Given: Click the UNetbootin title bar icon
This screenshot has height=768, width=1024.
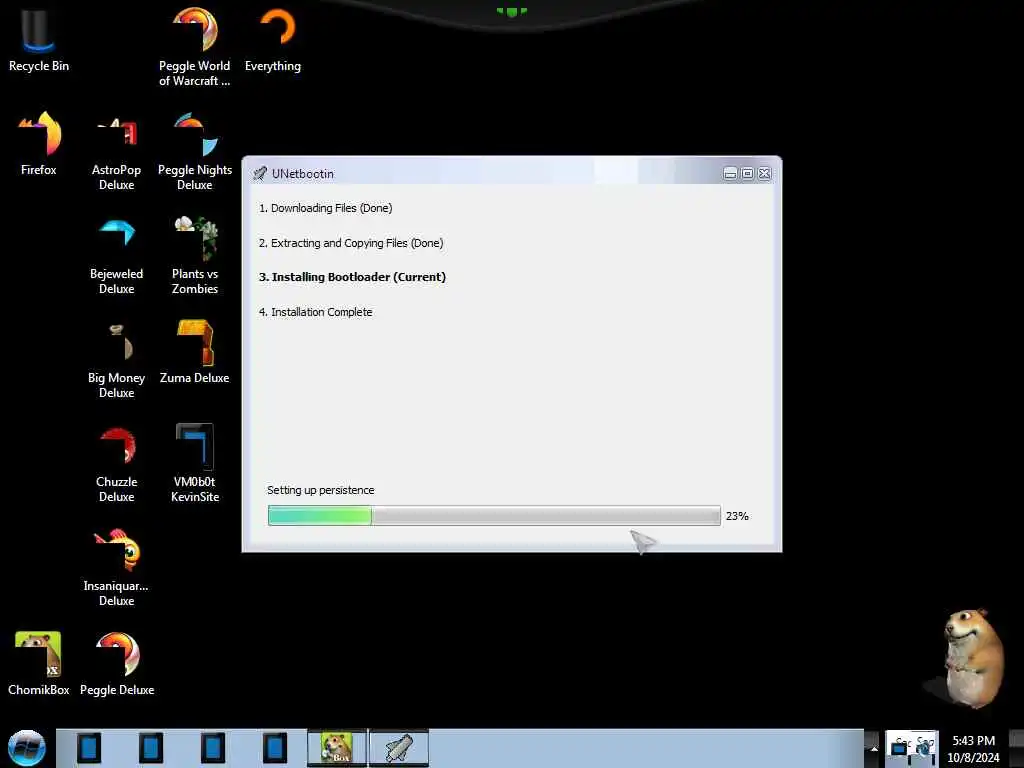Looking at the screenshot, I should [x=260, y=173].
